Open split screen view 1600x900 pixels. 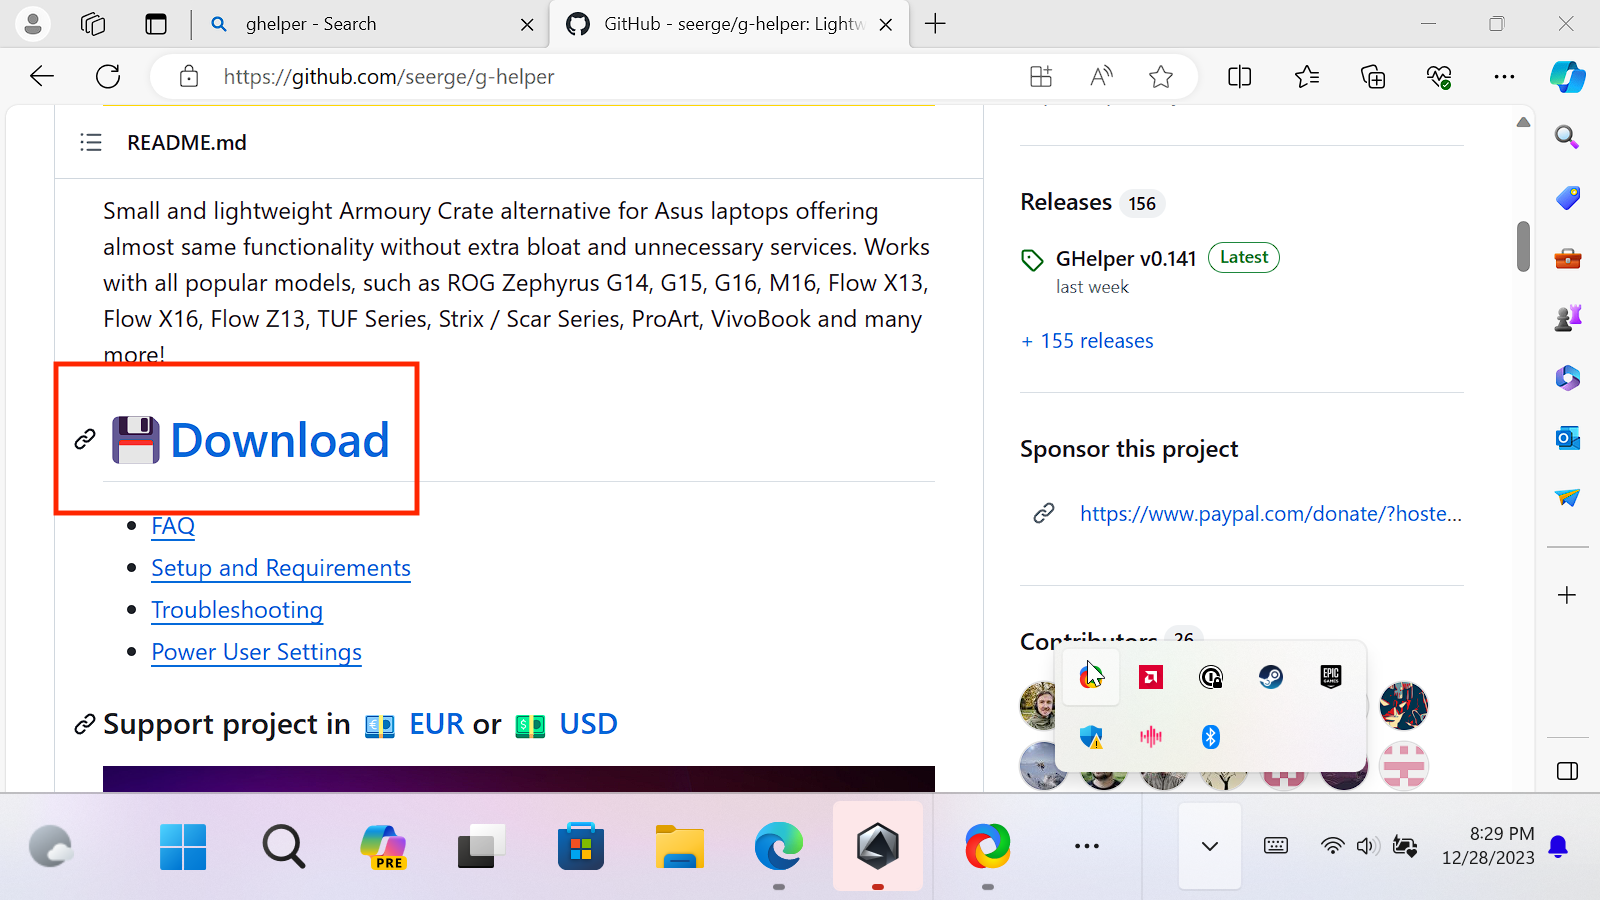pos(1240,77)
